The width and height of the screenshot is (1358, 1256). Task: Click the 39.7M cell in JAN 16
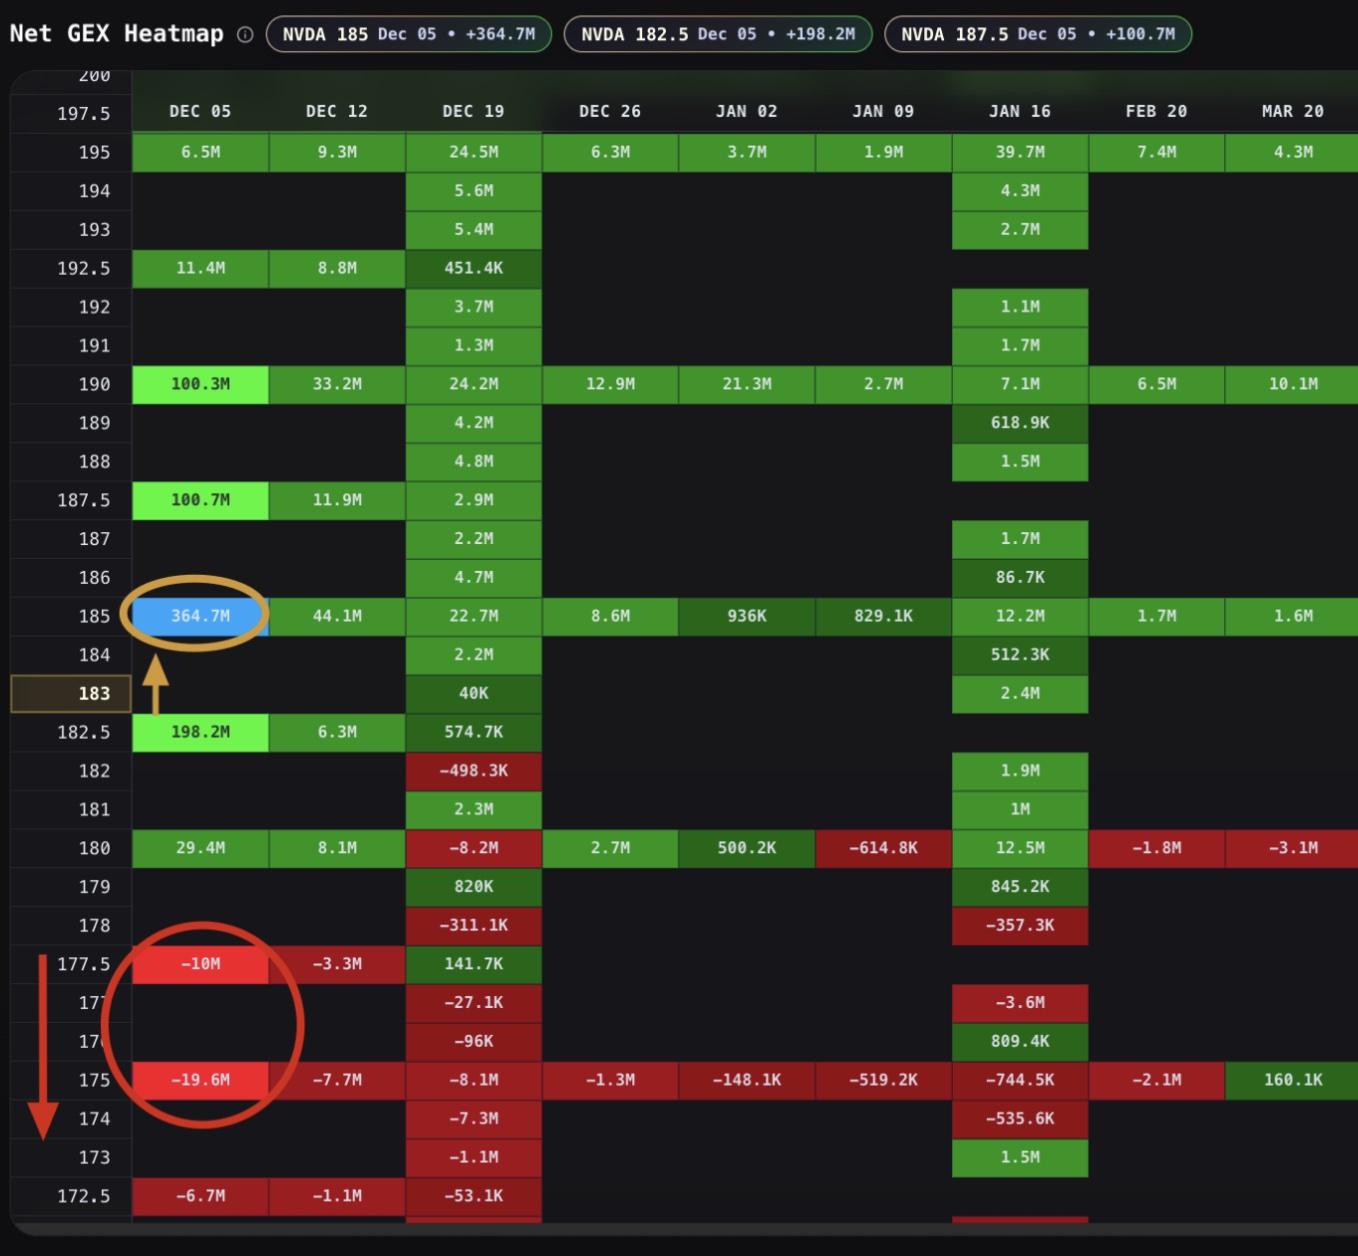tap(1020, 152)
